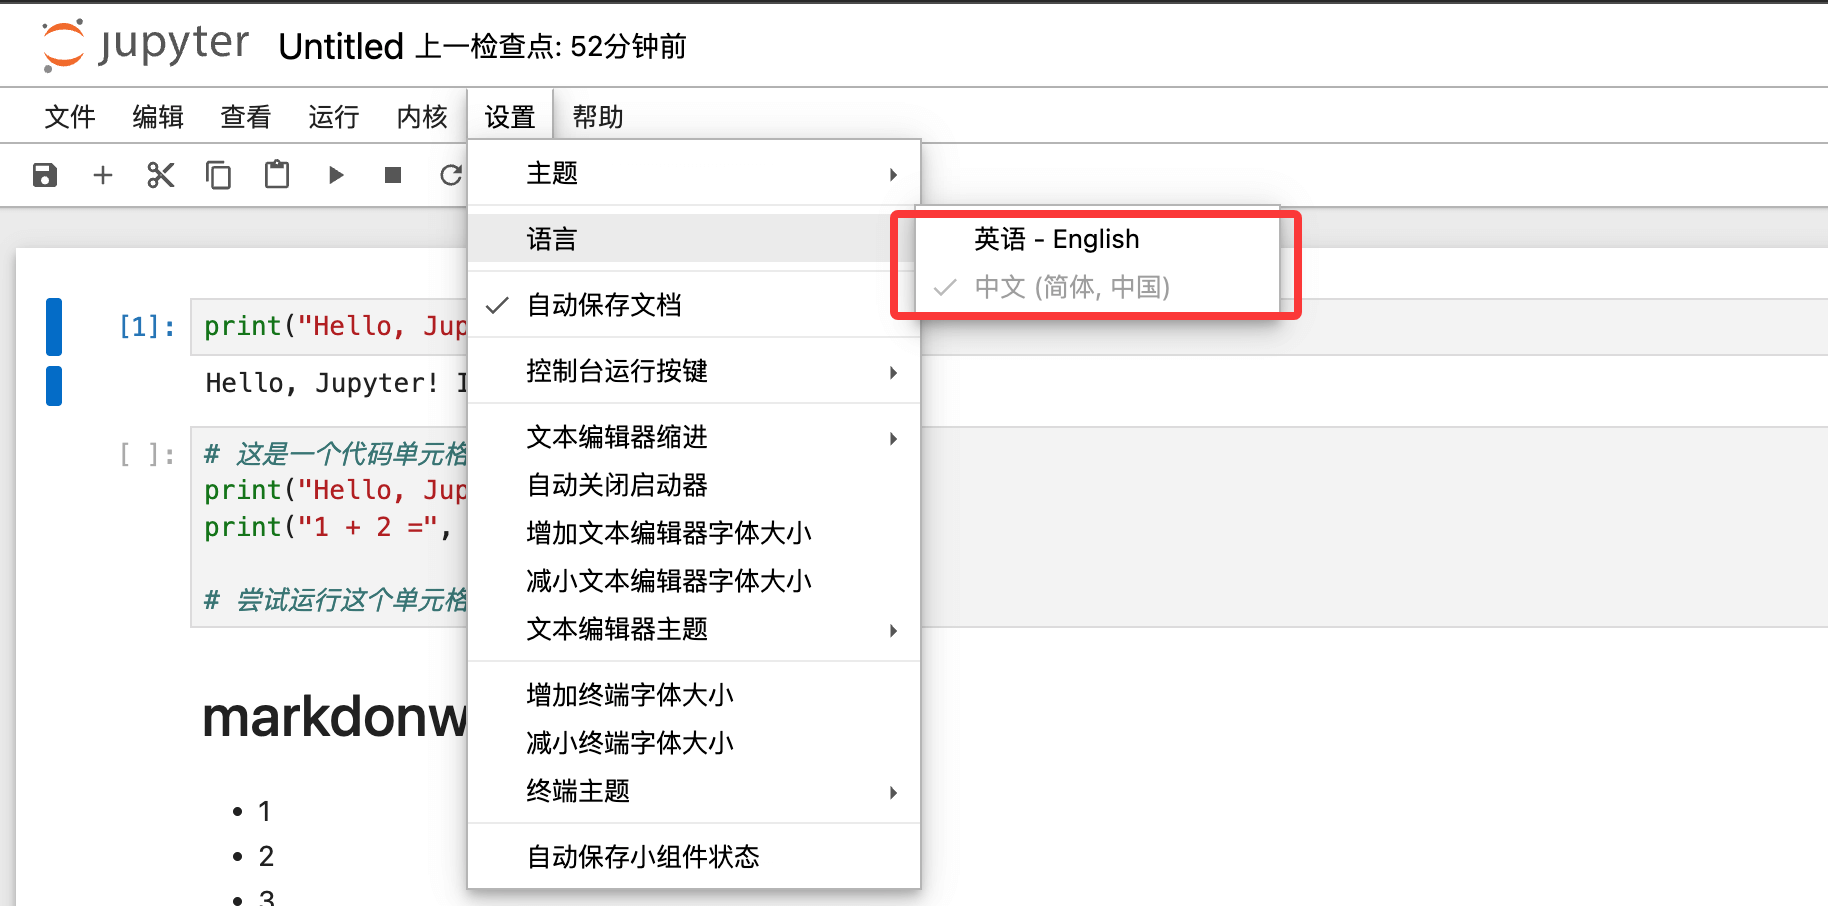
Task: Insert a new cell with plus icon
Action: 103,176
